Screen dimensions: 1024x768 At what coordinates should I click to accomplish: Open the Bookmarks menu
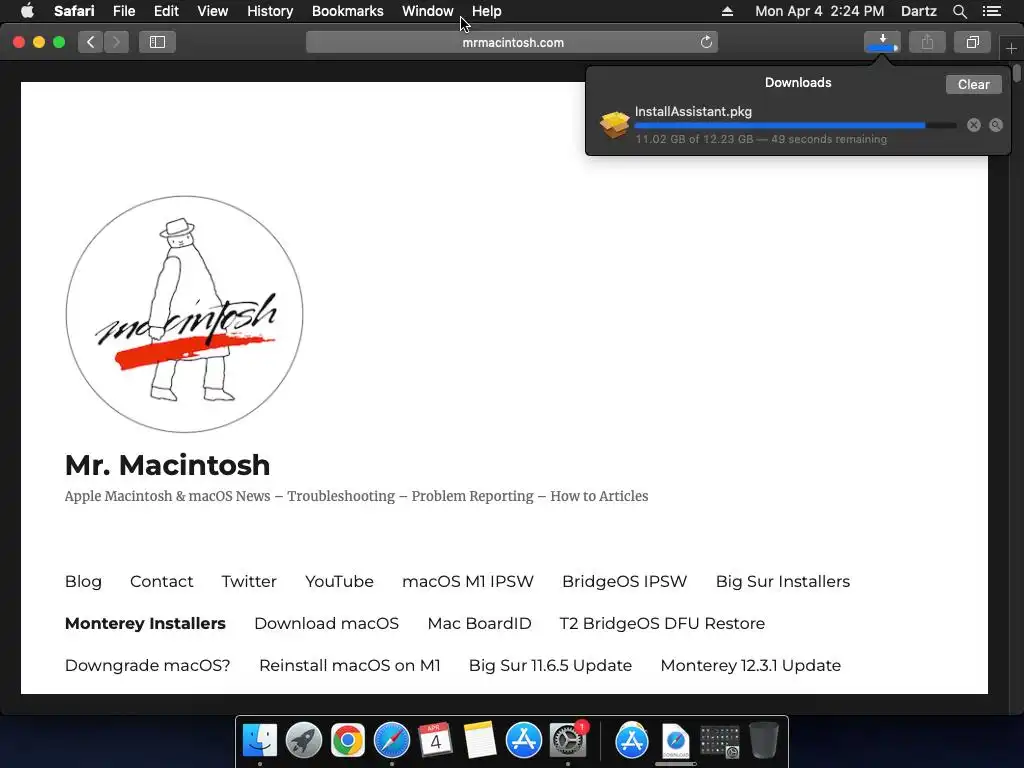click(x=347, y=11)
